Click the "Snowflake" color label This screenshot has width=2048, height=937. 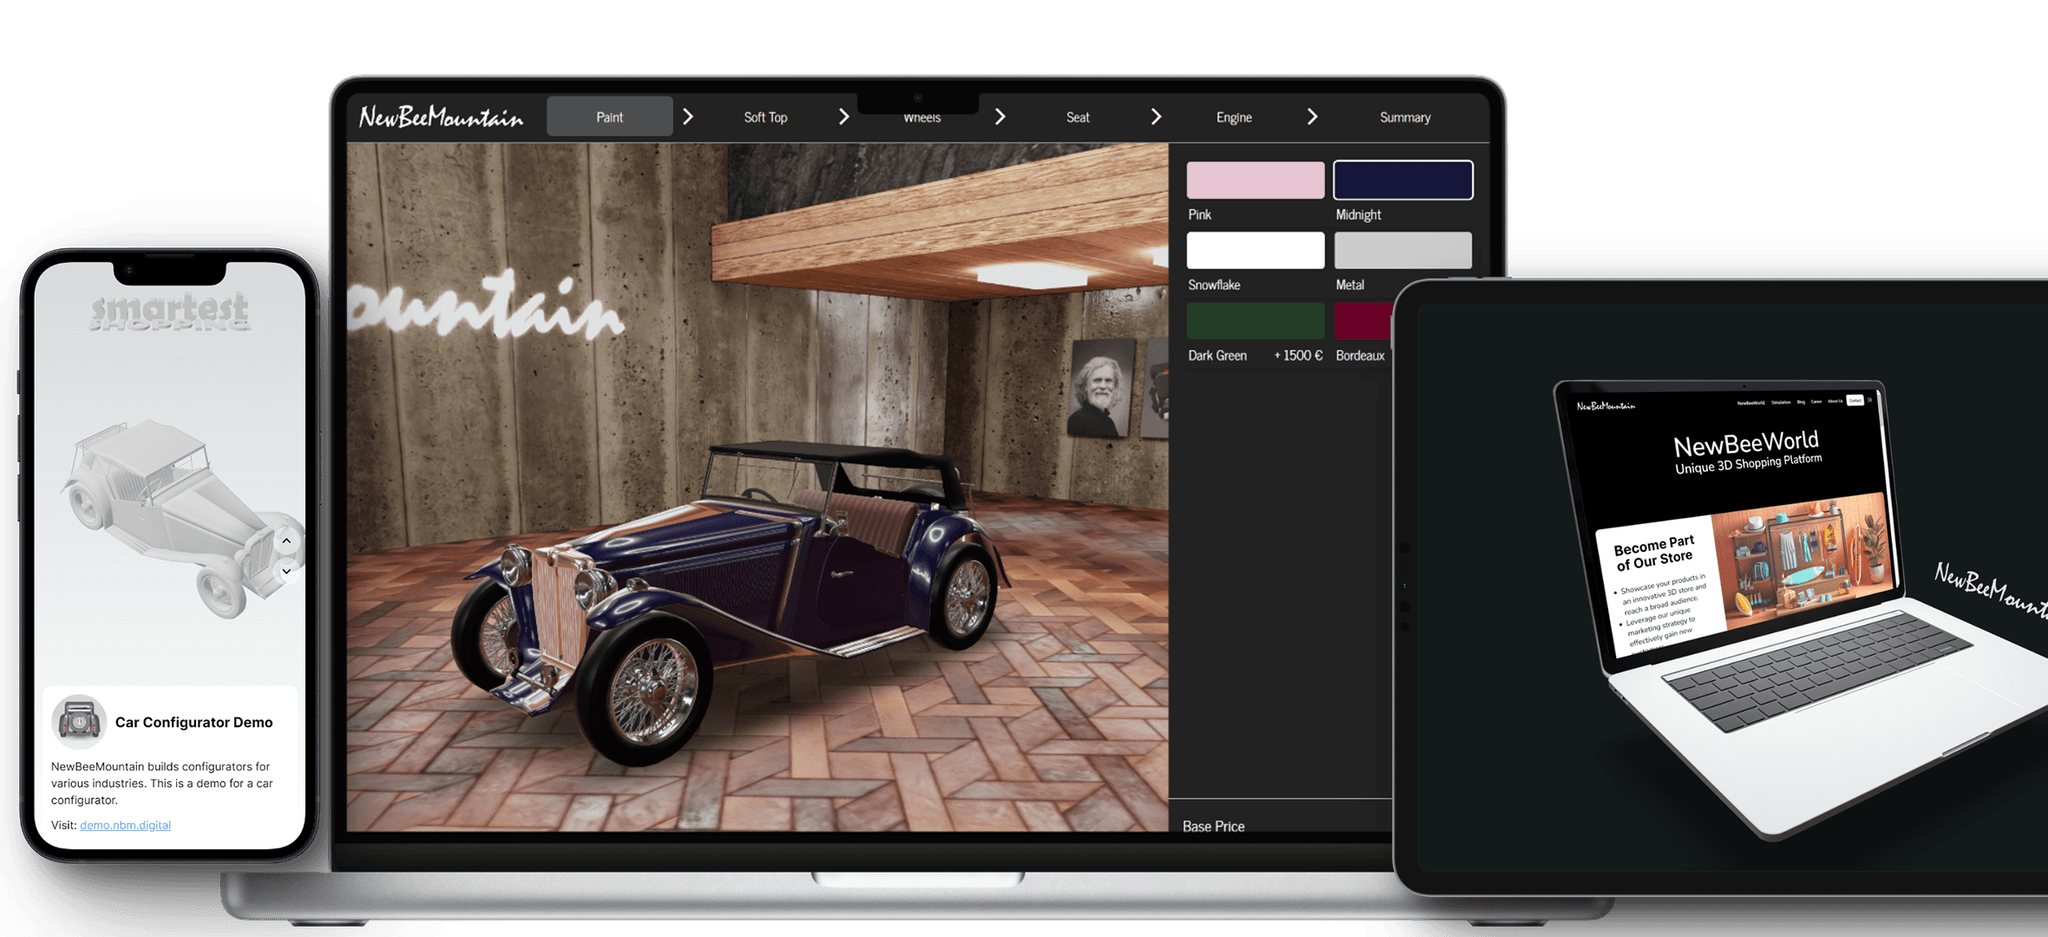[1214, 285]
